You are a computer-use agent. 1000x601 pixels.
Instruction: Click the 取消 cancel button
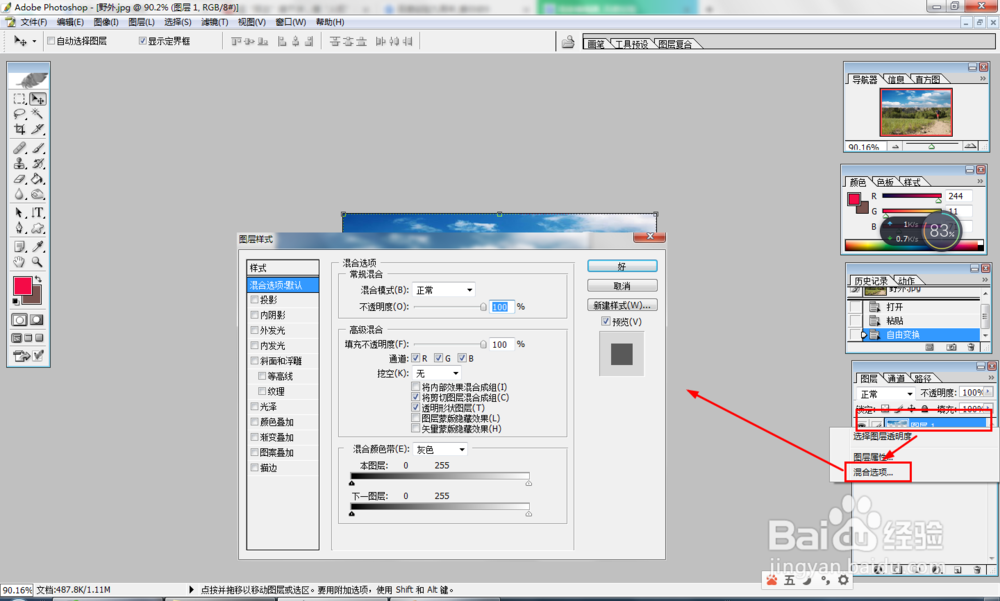[x=622, y=286]
